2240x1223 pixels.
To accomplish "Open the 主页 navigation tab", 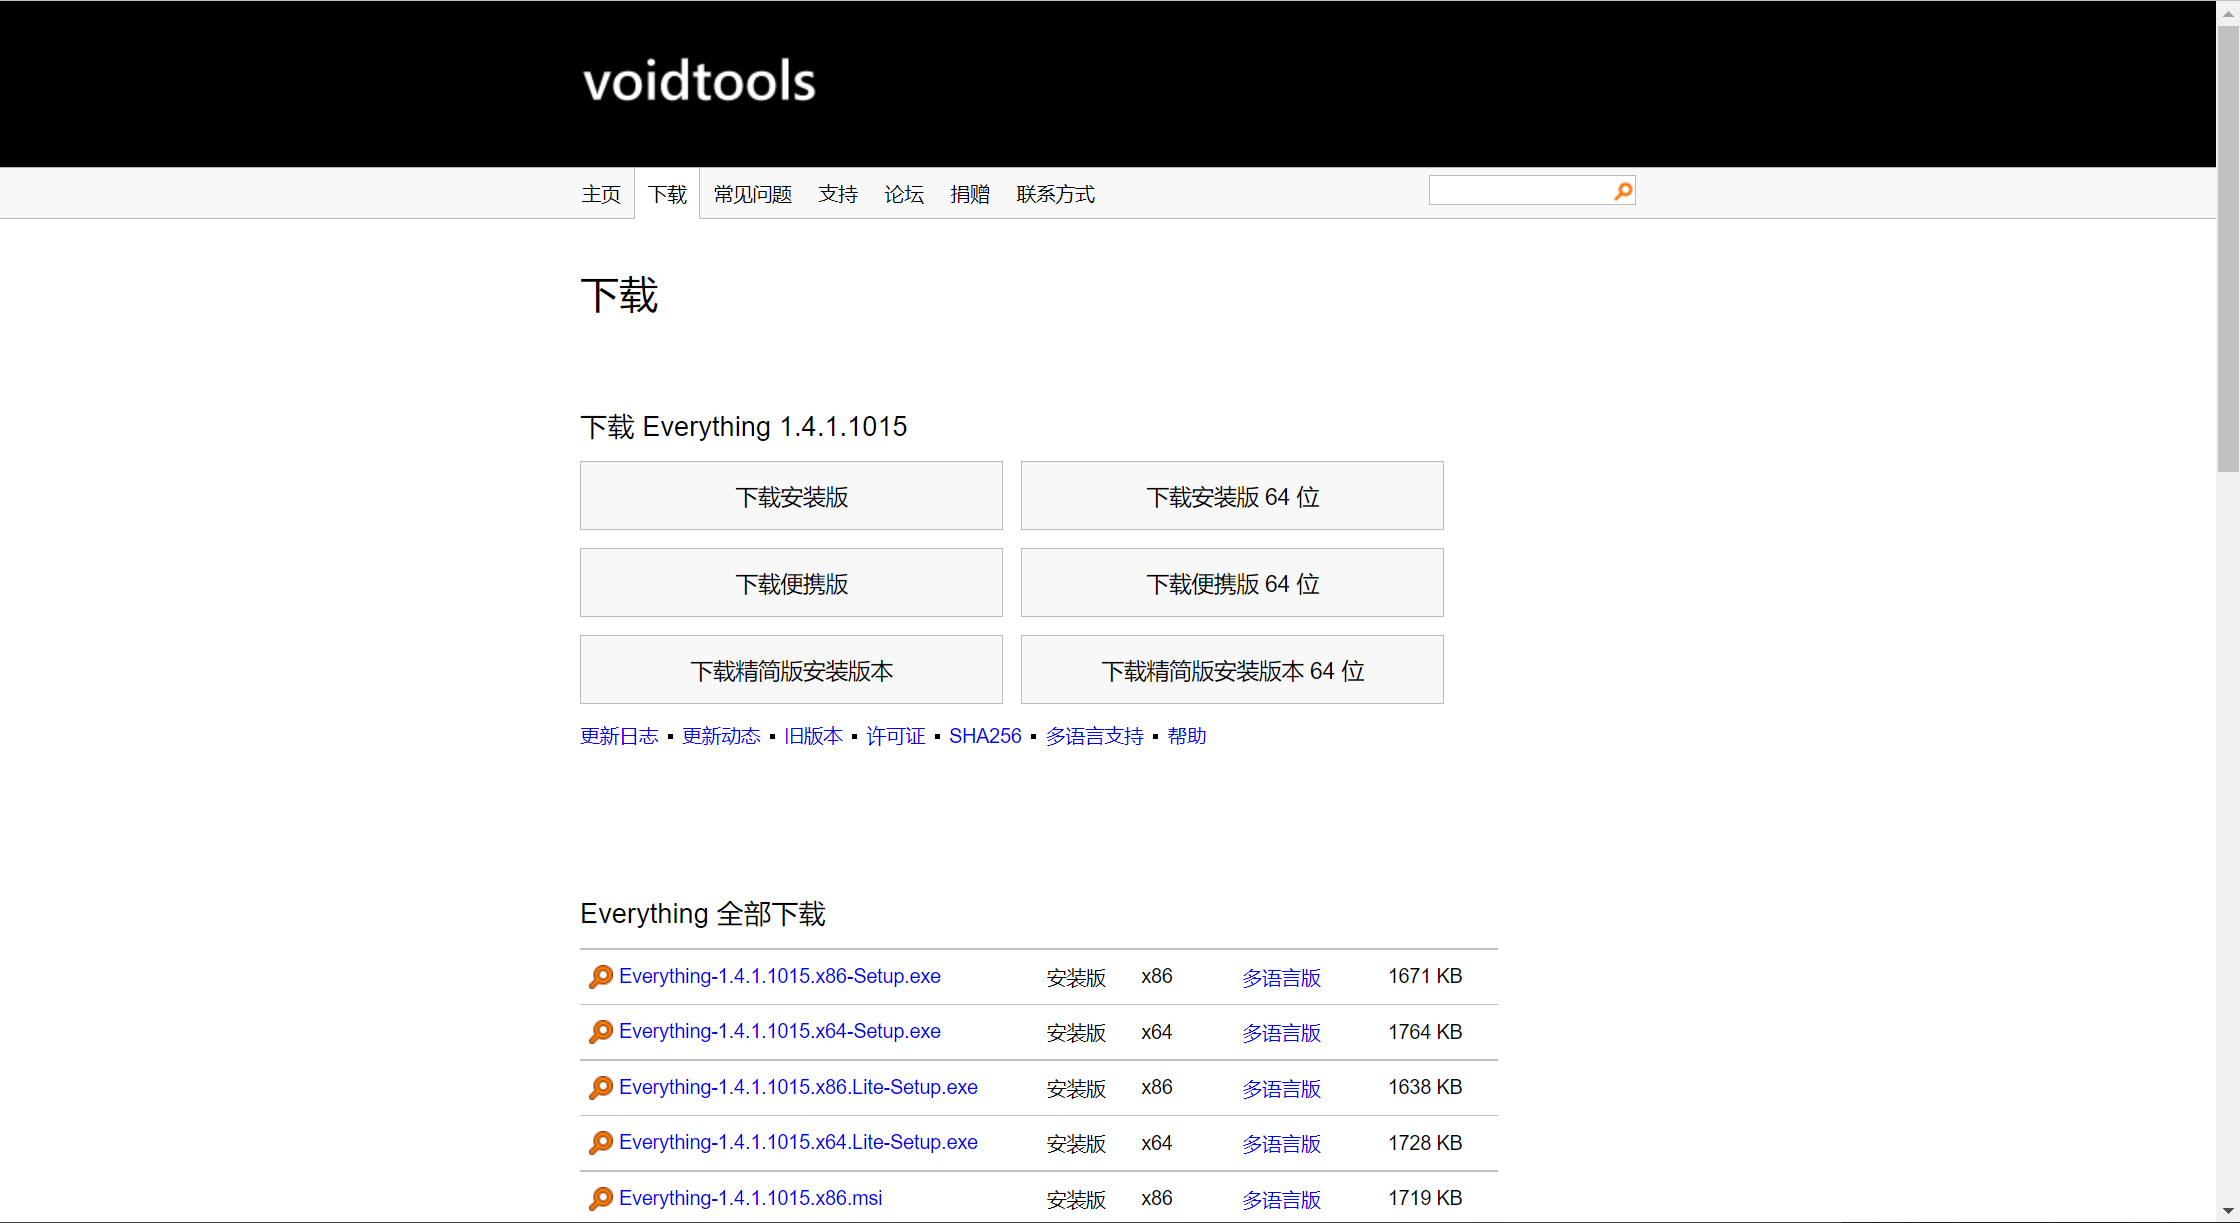I will (x=601, y=194).
